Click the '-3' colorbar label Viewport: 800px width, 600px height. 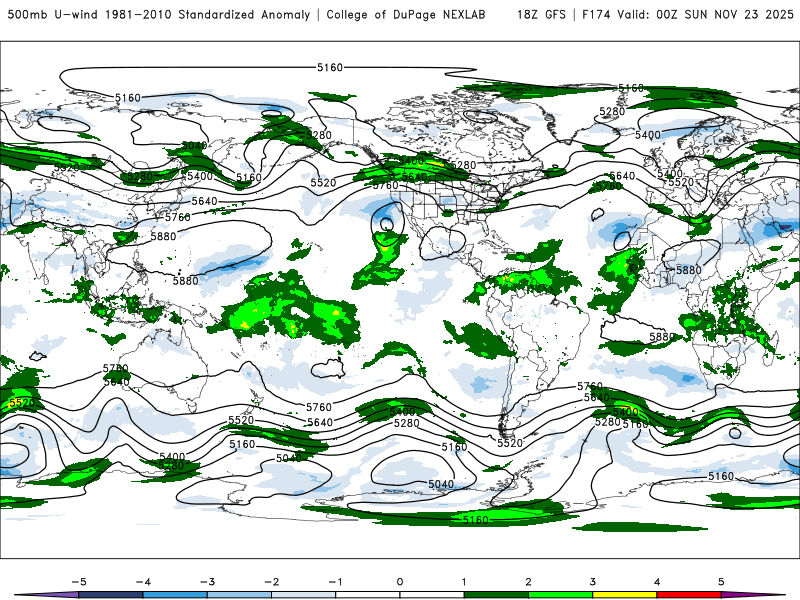coord(207,582)
